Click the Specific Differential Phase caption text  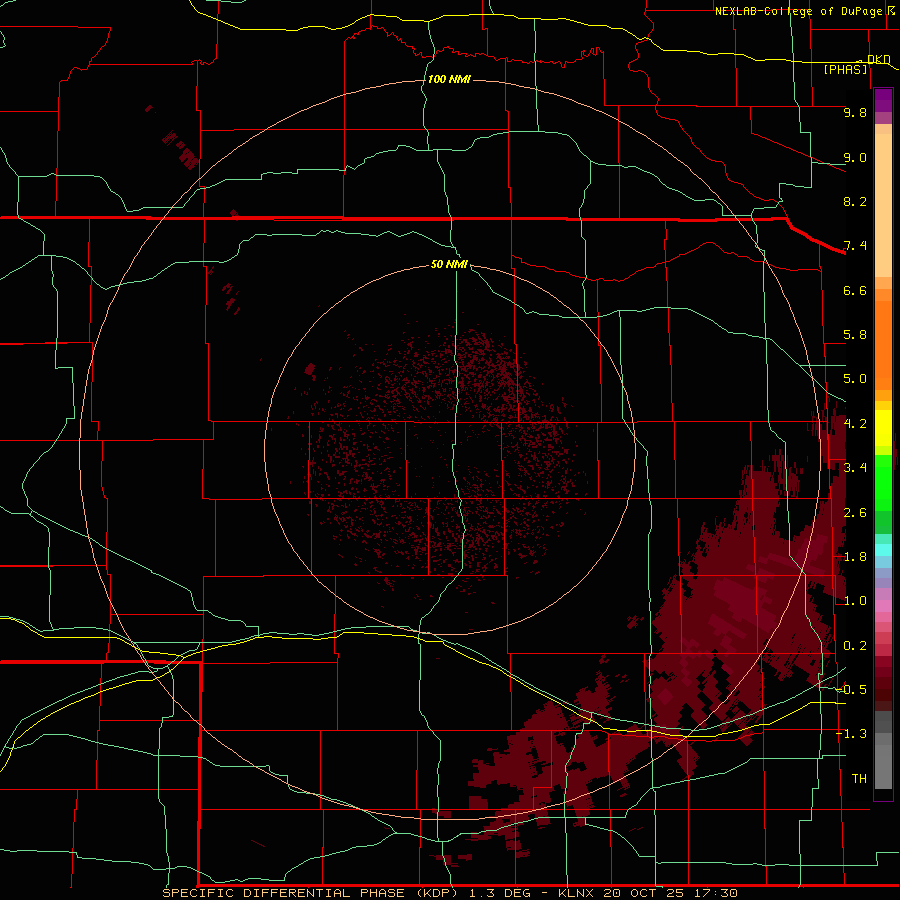pyautogui.click(x=449, y=893)
